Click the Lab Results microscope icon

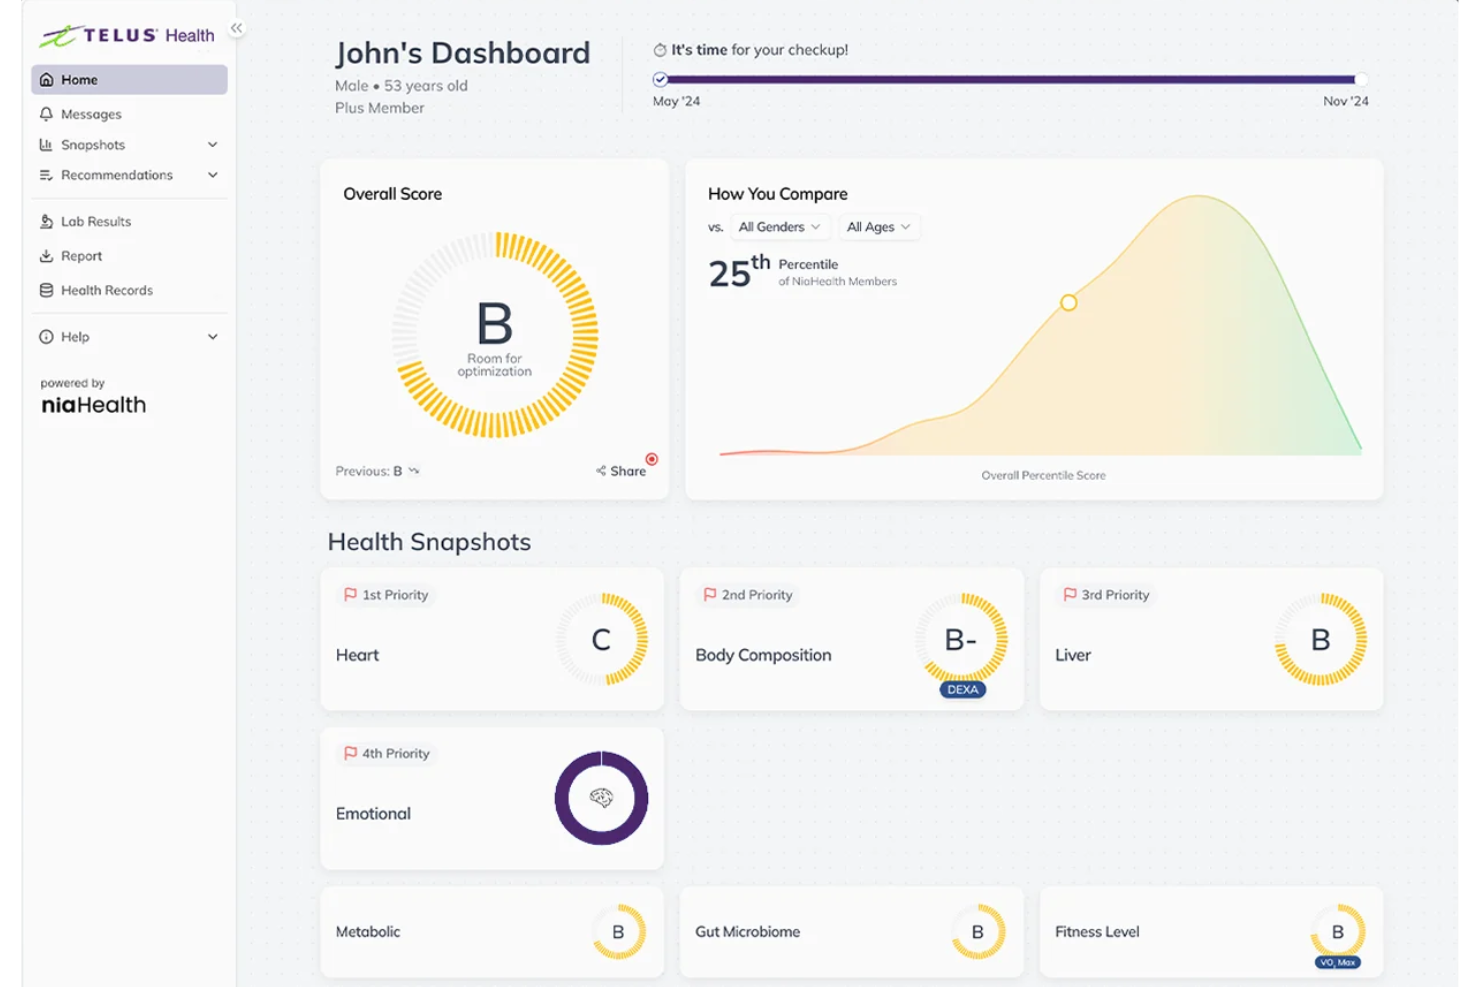46,222
